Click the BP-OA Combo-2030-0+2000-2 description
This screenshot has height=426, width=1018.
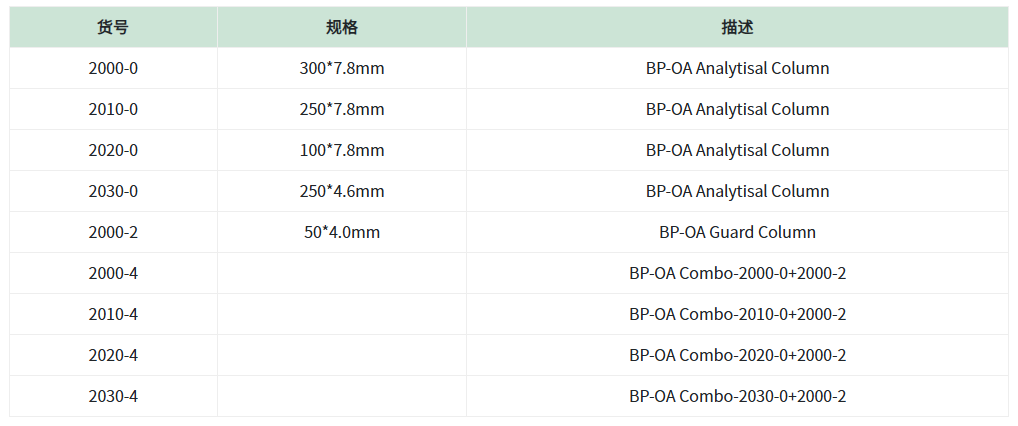tap(738, 395)
